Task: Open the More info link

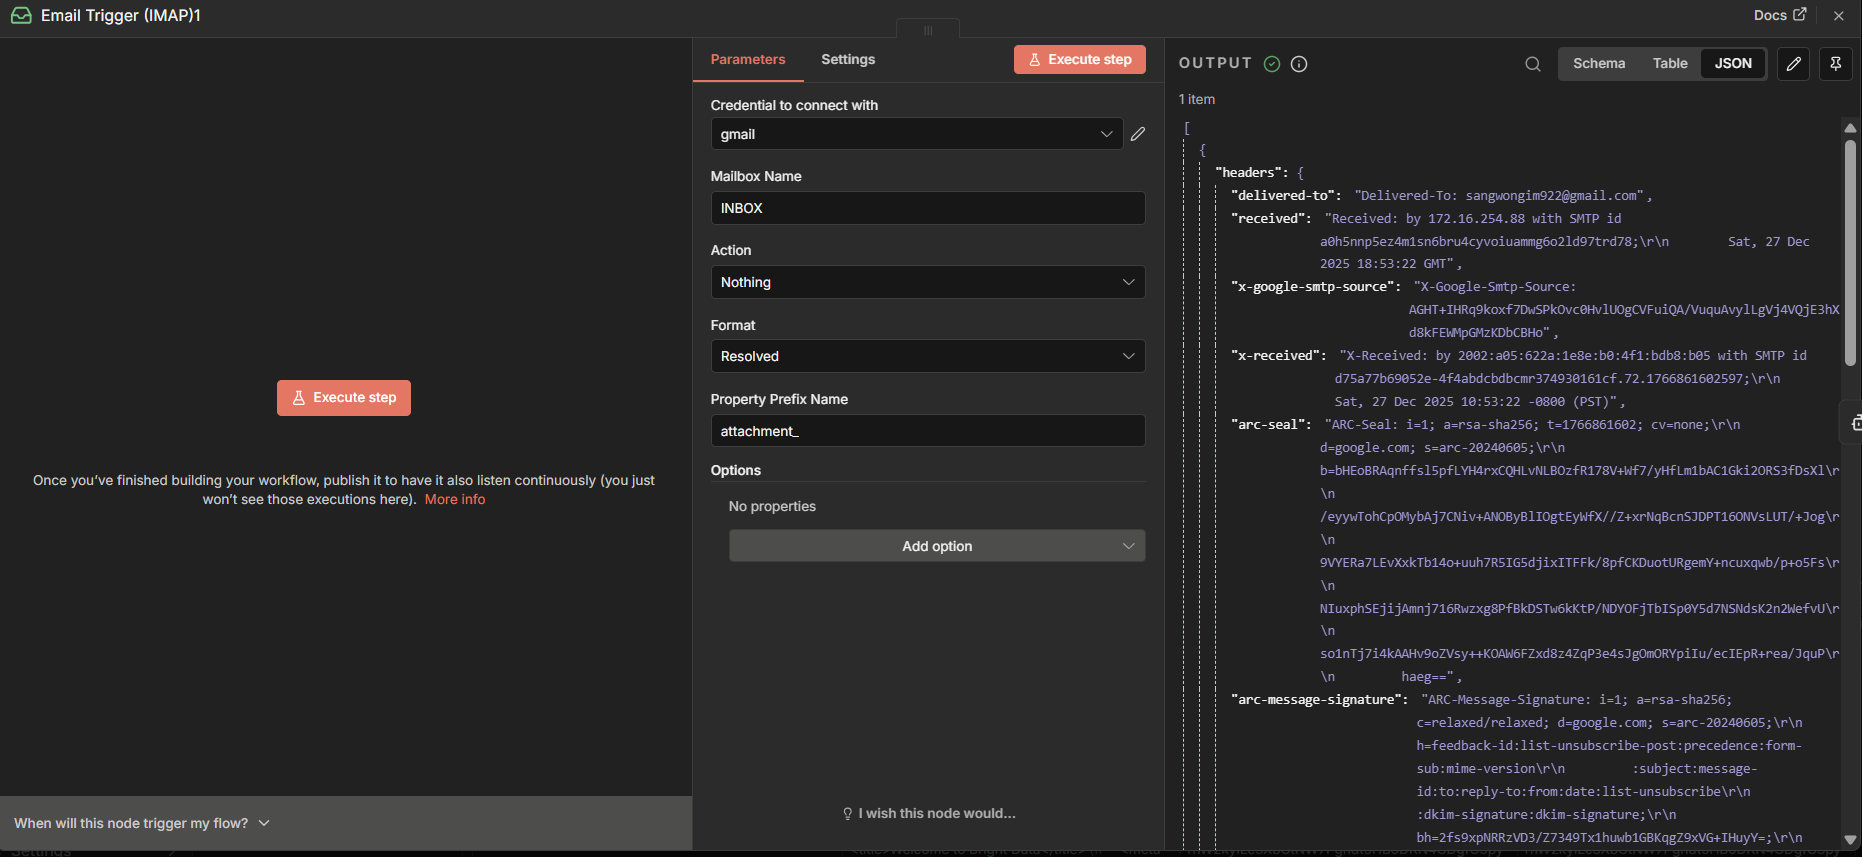Action: coord(454,499)
